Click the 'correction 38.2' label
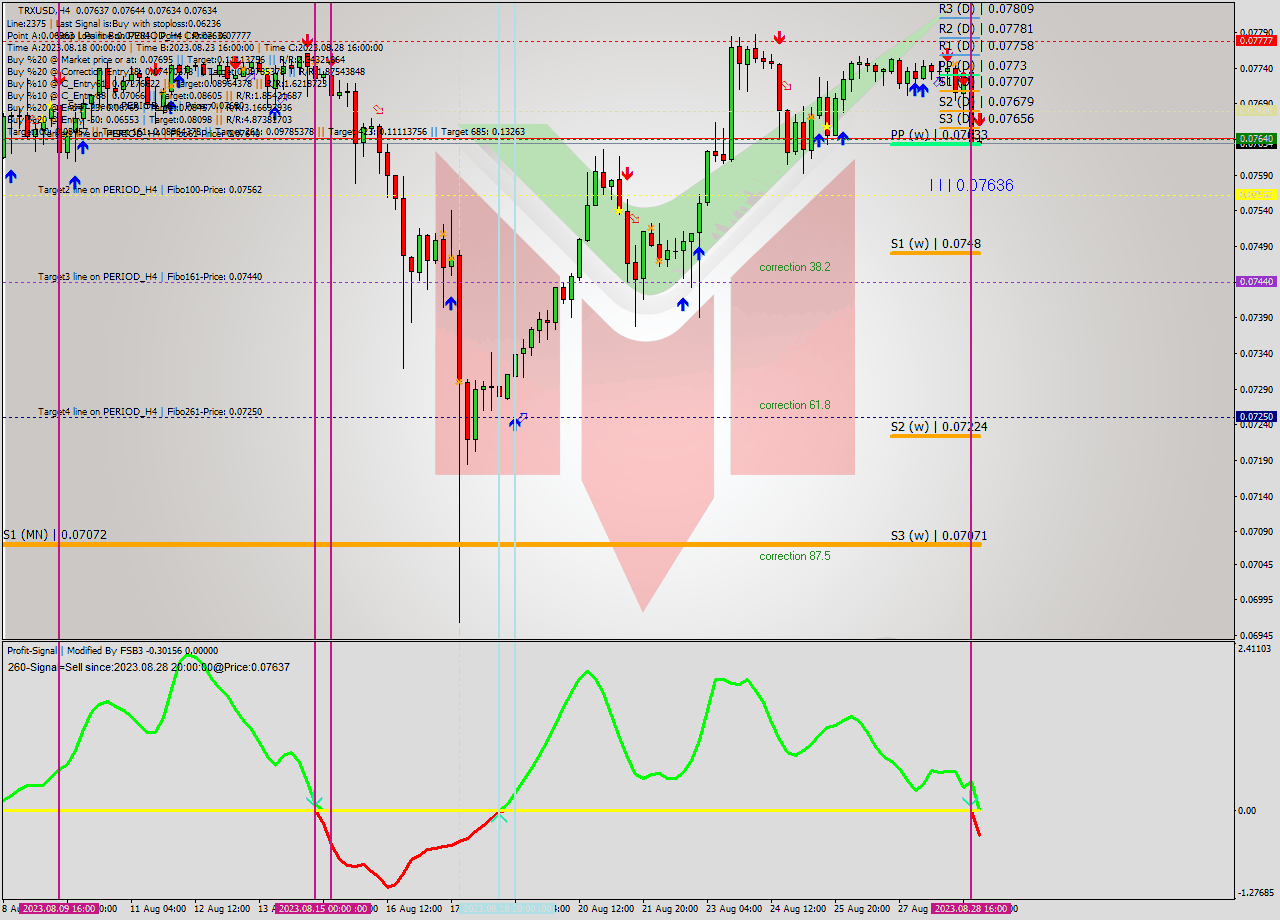The width and height of the screenshot is (1280, 920). pyautogui.click(x=795, y=267)
